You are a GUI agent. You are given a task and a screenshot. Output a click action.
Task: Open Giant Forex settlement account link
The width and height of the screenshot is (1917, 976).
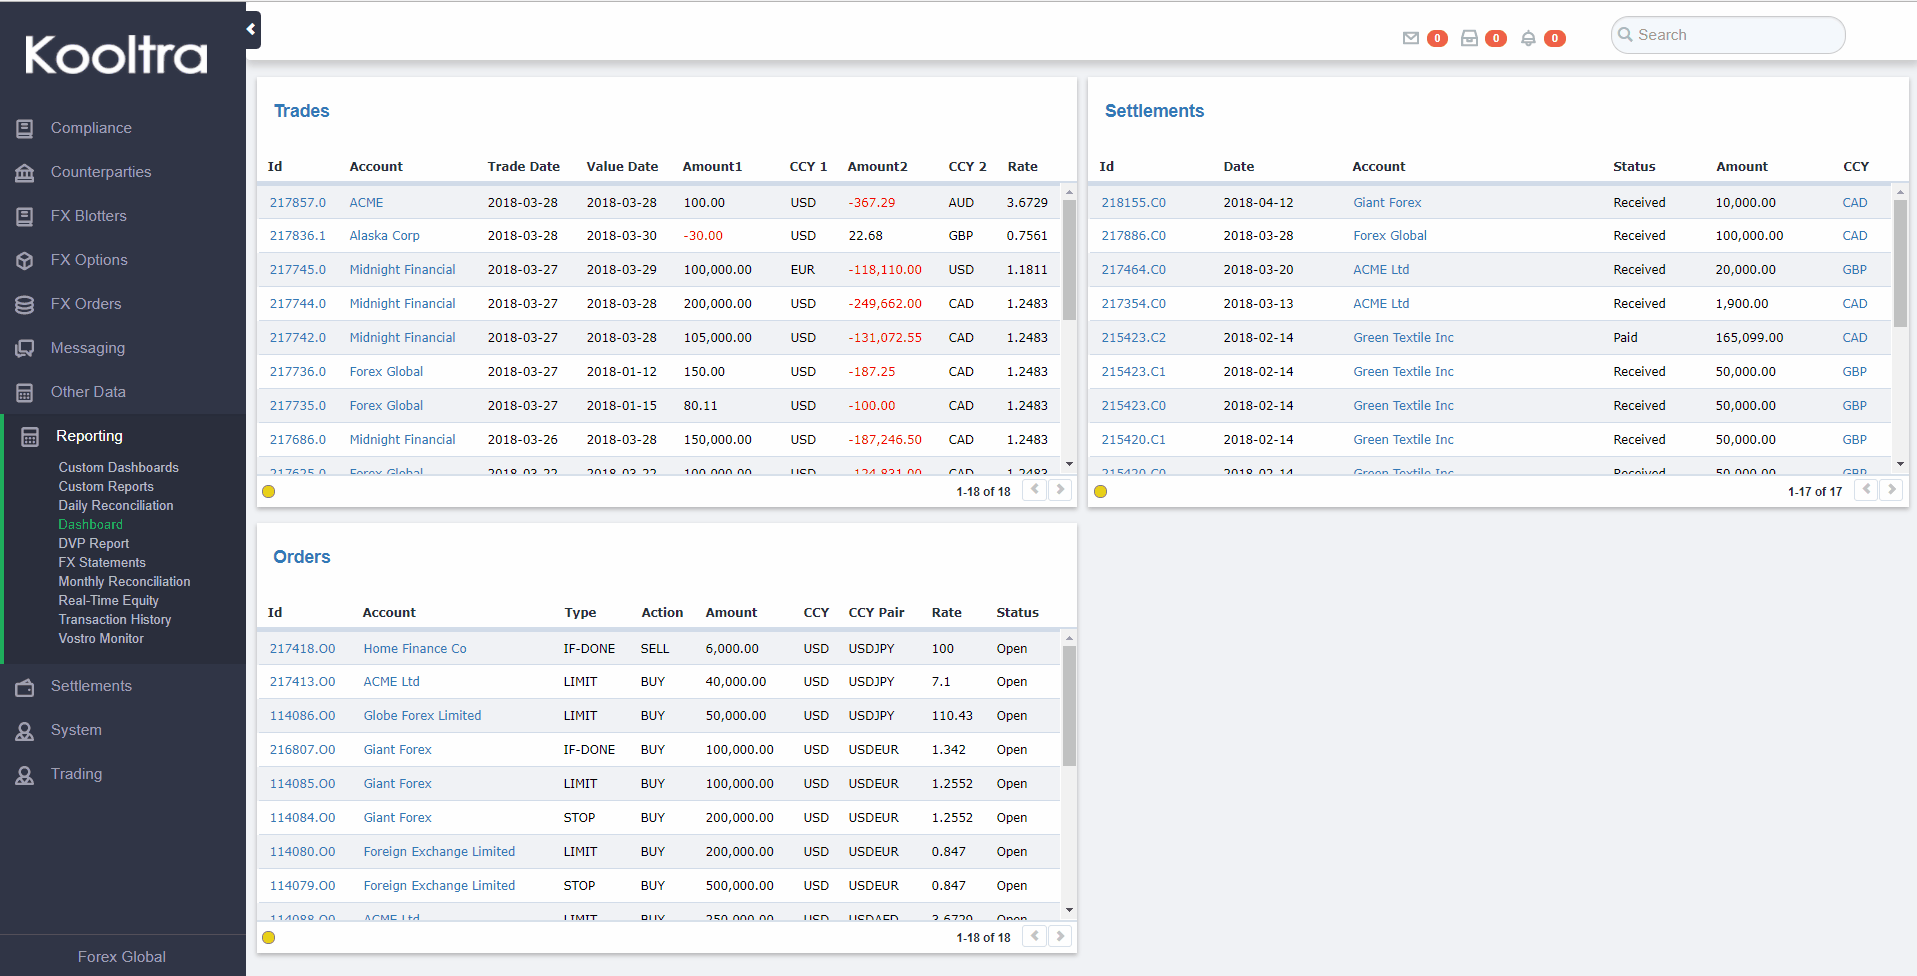[x=1387, y=202]
